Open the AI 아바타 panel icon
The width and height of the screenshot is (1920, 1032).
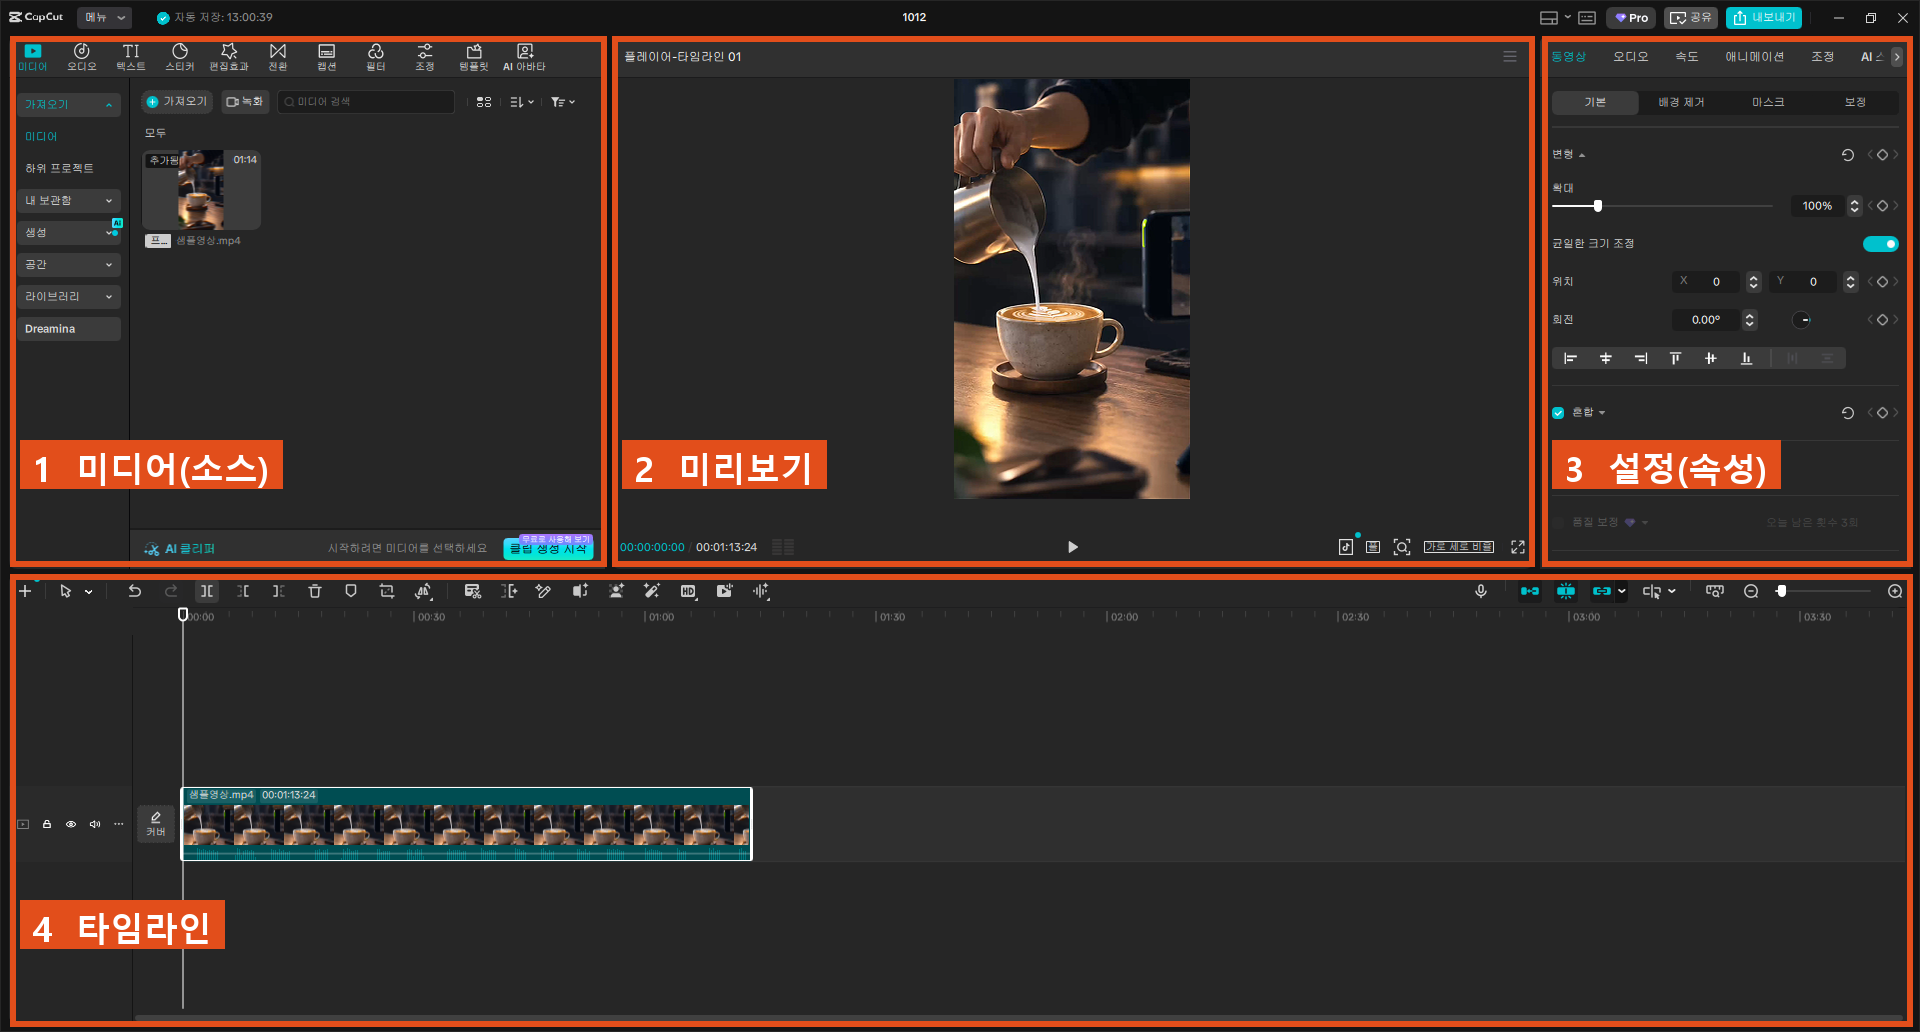524,57
